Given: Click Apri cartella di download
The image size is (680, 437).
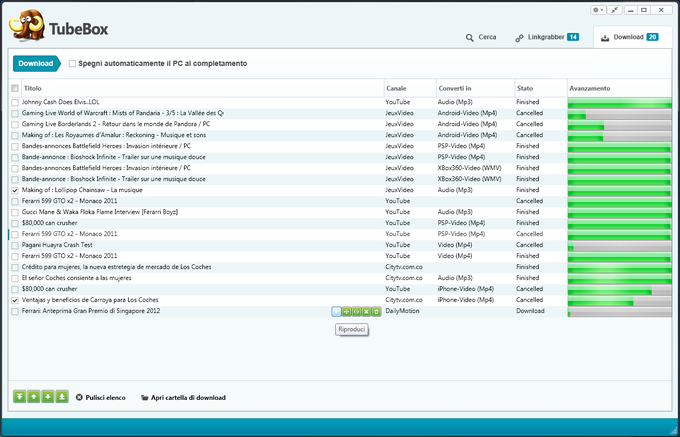Looking at the screenshot, I should [x=183, y=398].
